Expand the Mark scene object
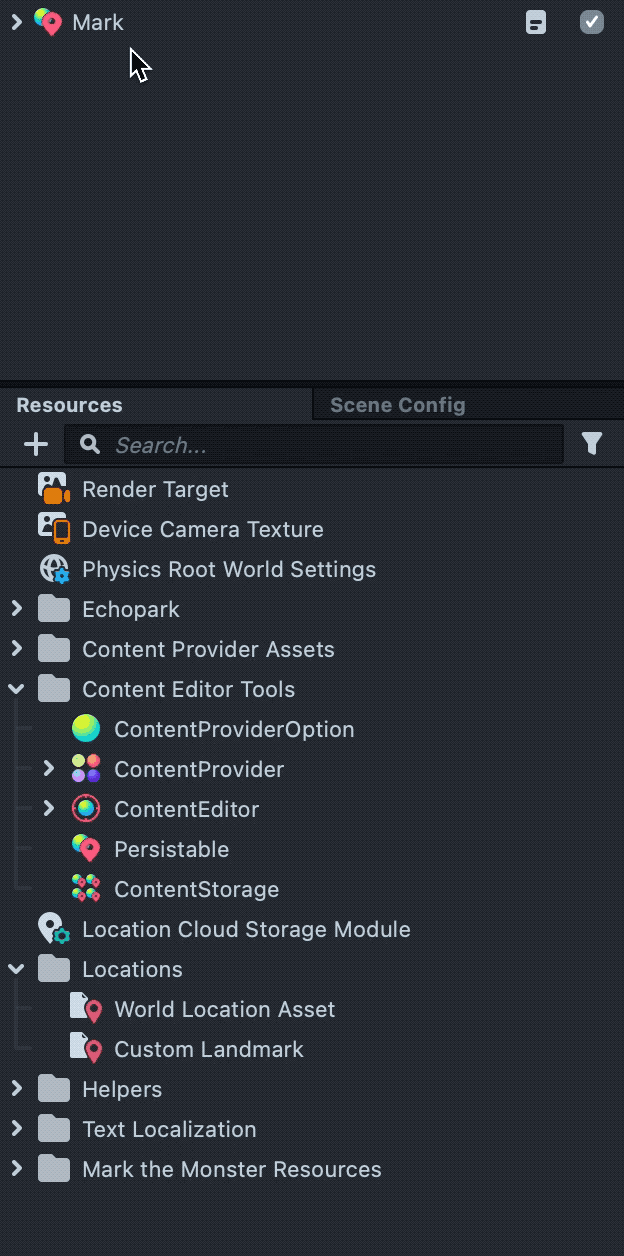The width and height of the screenshot is (624, 1256). (x=16, y=22)
